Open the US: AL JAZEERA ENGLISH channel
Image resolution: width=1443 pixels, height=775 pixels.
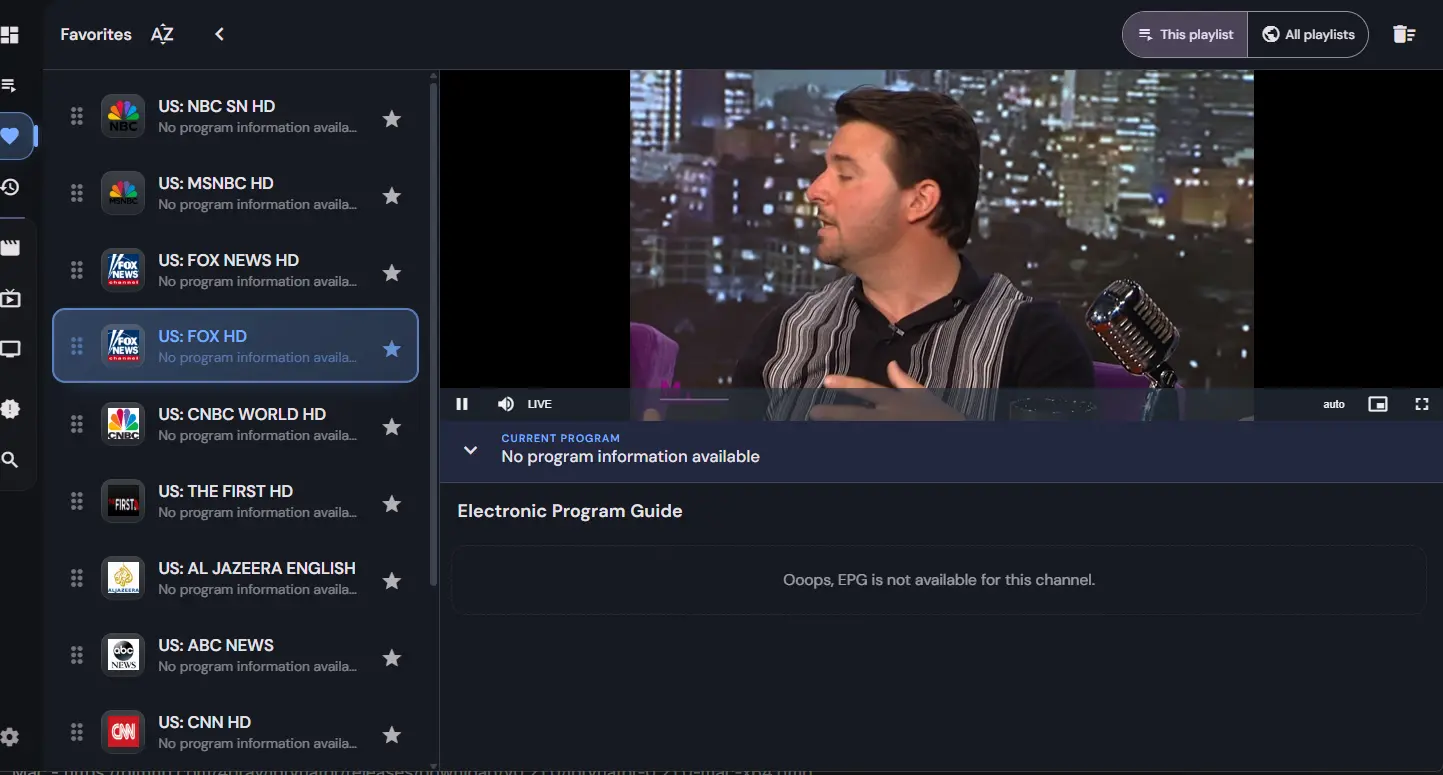click(x=235, y=578)
